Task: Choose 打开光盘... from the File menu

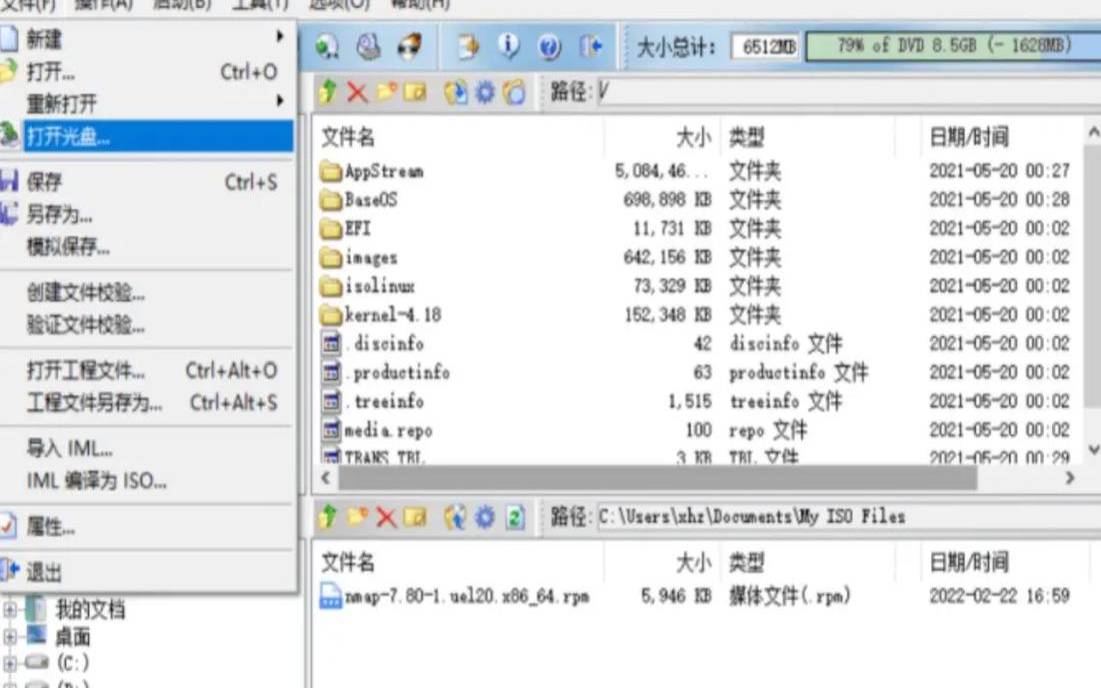Action: 68,137
